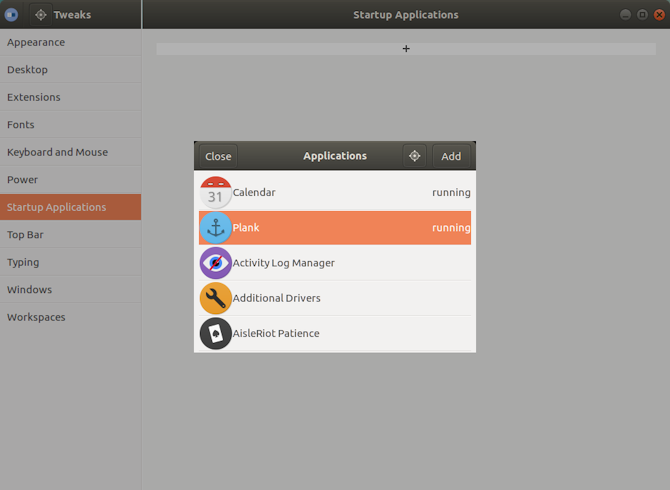
Task: Minimize the Tweaks window
Action: (x=625, y=15)
